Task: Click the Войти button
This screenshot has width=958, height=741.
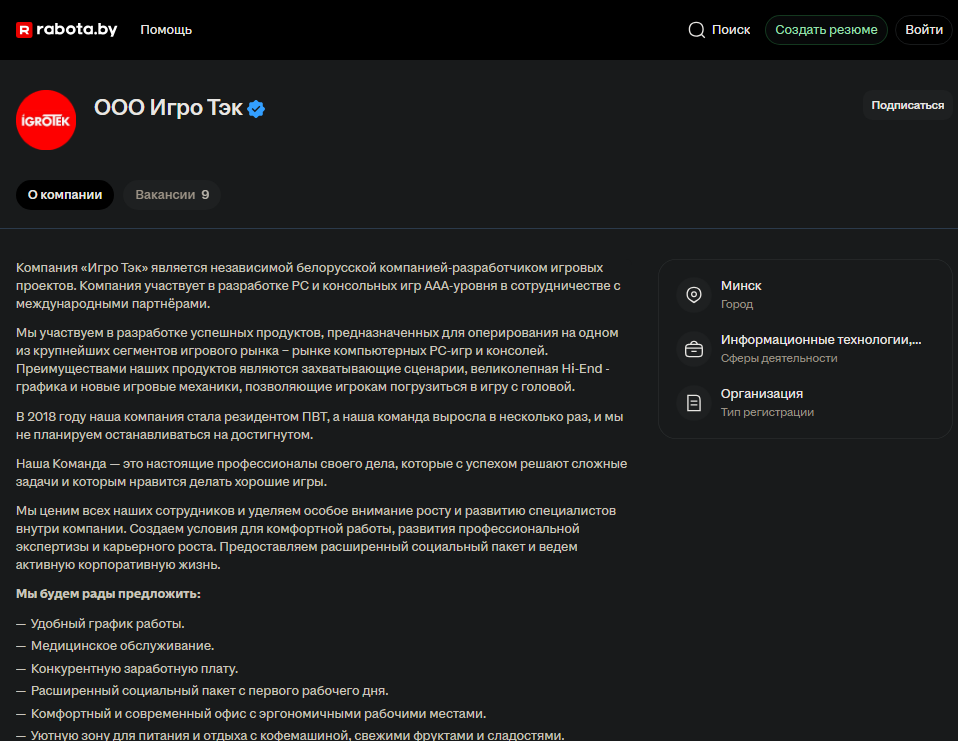Action: pyautogui.click(x=924, y=29)
